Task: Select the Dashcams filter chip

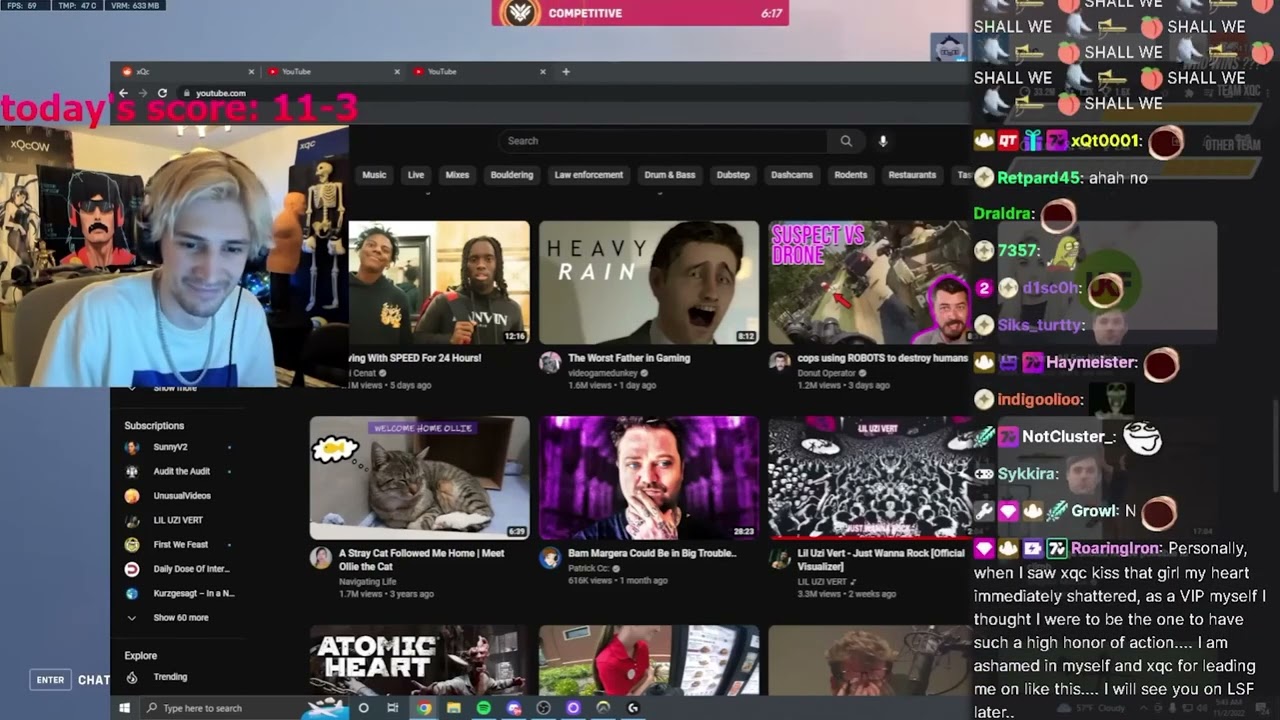Action: (x=792, y=175)
